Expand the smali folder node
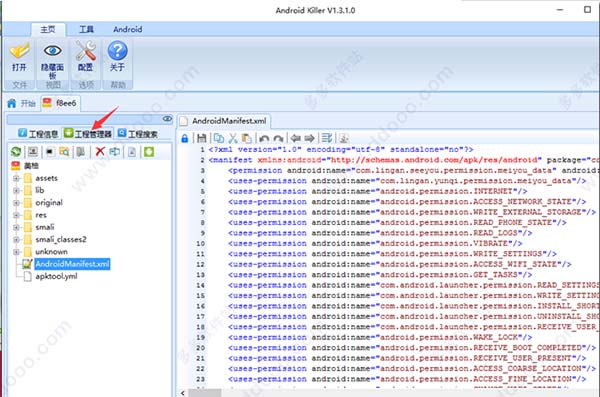This screenshot has width=600, height=397. (x=16, y=227)
